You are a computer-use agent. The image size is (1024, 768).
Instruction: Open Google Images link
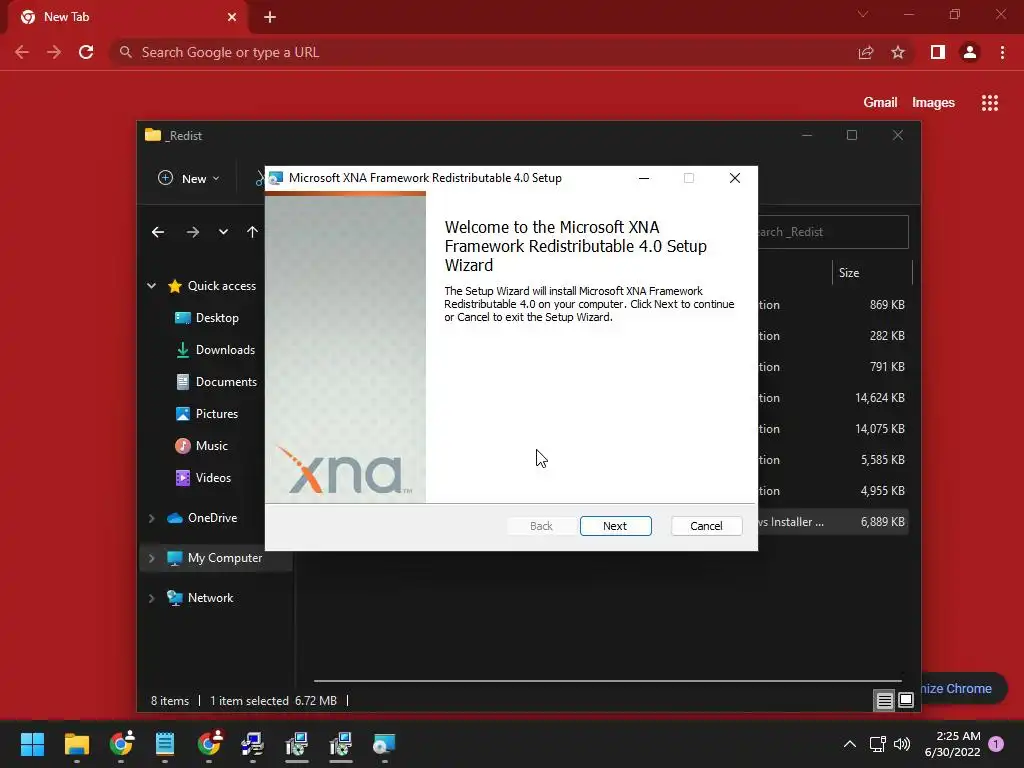933,103
